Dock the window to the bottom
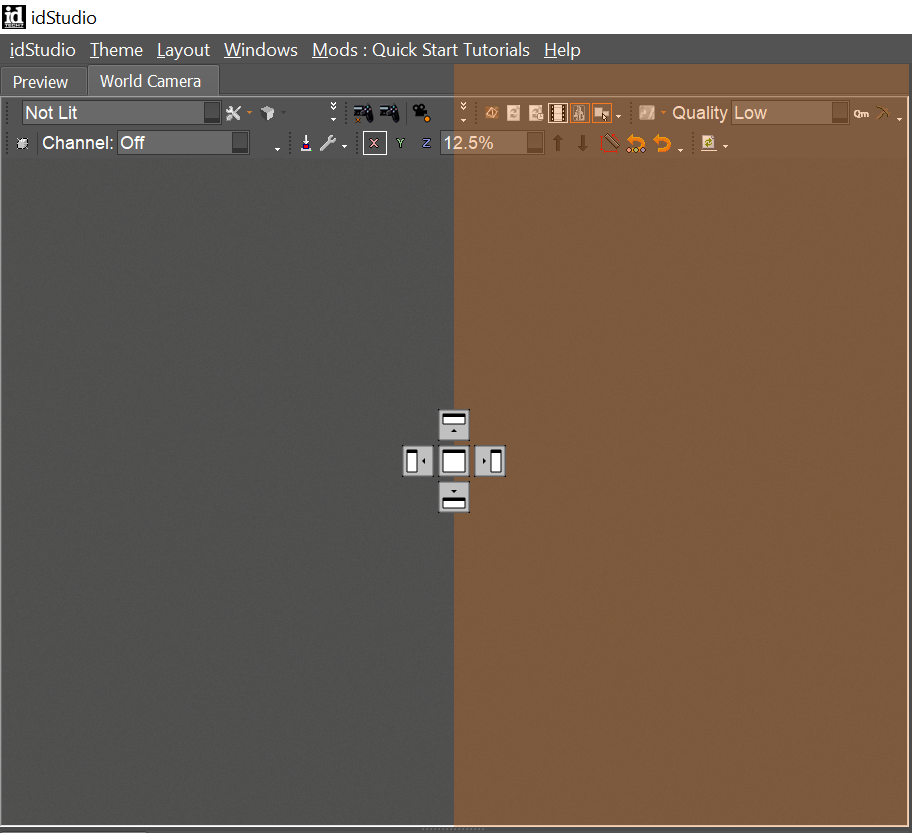This screenshot has height=833, width=912. coord(454,497)
